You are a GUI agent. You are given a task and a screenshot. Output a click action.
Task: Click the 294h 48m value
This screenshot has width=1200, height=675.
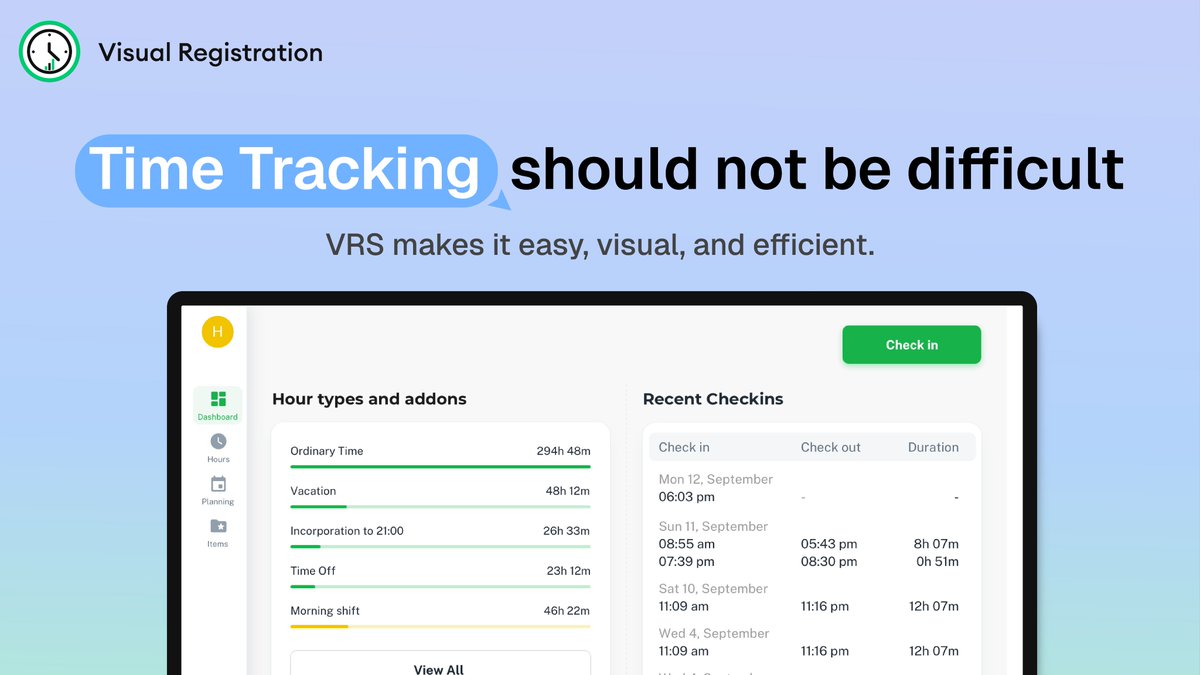pos(563,451)
